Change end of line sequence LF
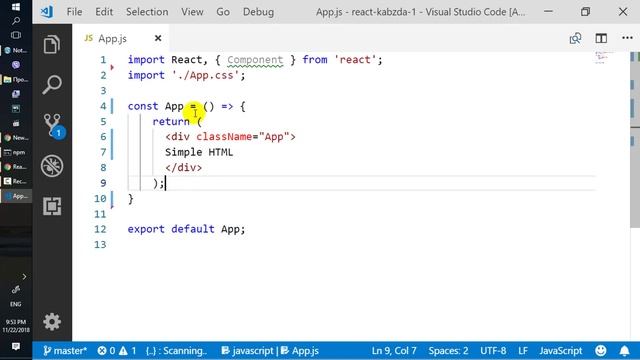640x360 pixels. click(x=523, y=351)
